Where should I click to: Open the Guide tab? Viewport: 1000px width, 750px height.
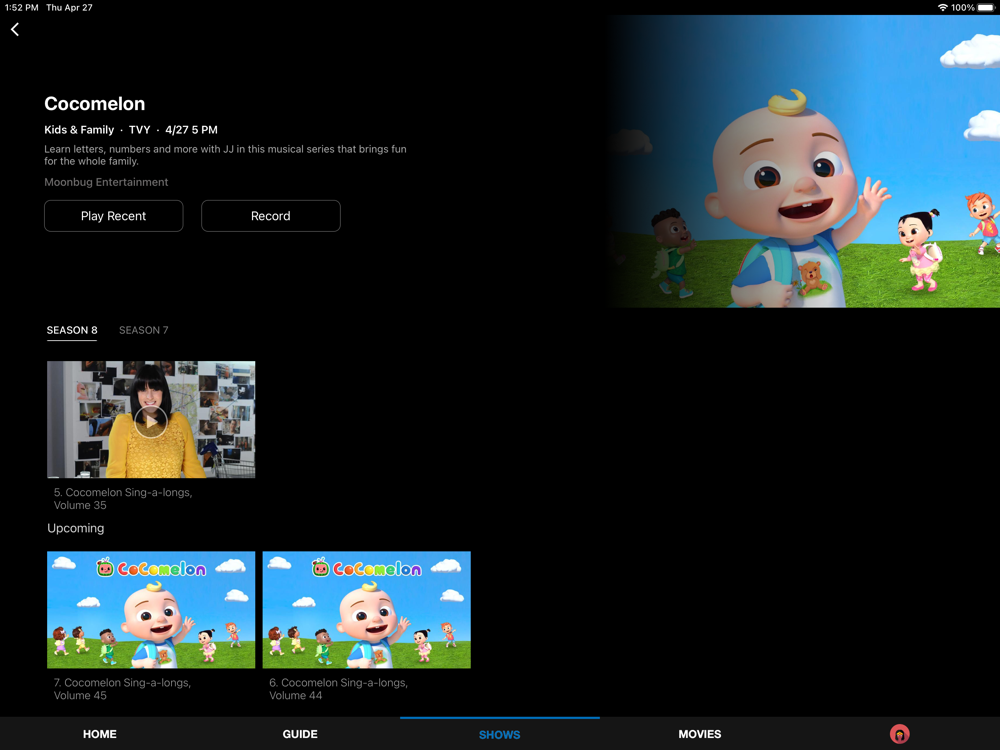[300, 734]
